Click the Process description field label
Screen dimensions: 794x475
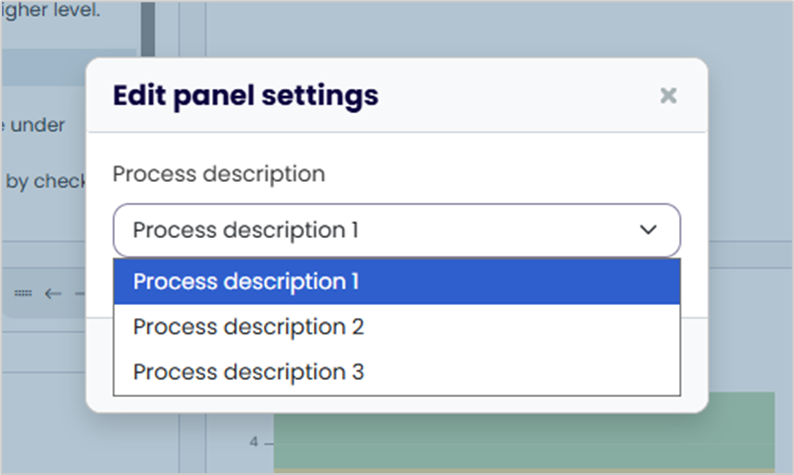tap(219, 174)
